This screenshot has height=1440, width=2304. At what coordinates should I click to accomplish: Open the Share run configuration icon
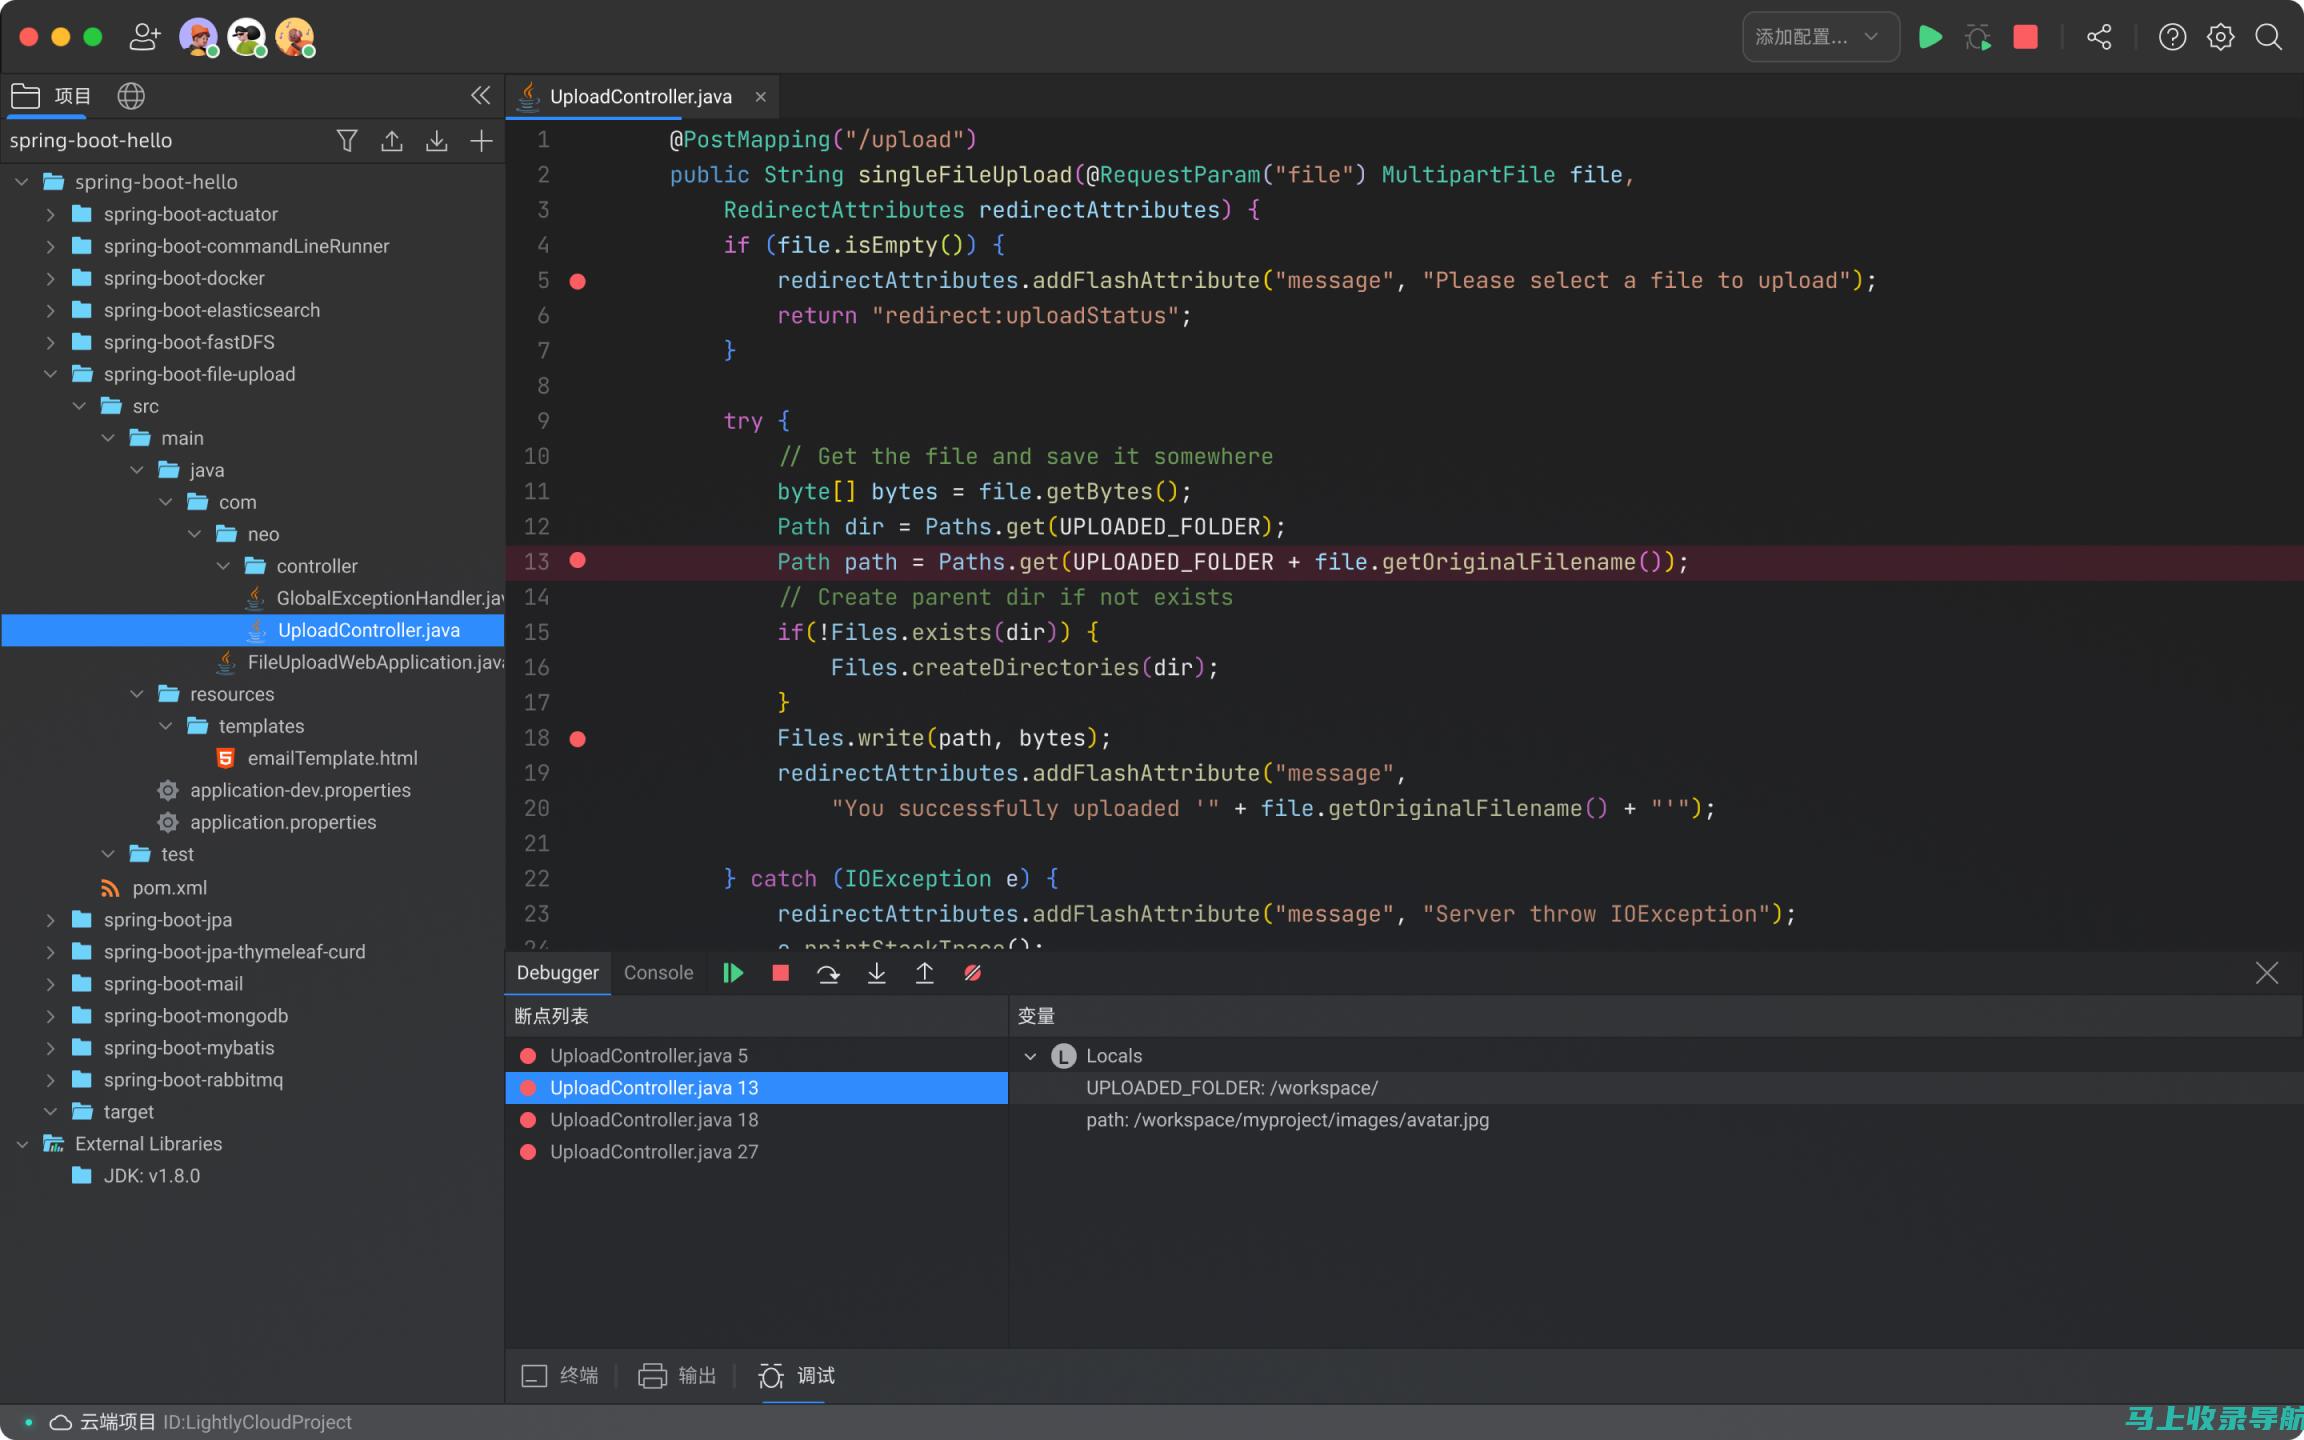(x=2097, y=35)
